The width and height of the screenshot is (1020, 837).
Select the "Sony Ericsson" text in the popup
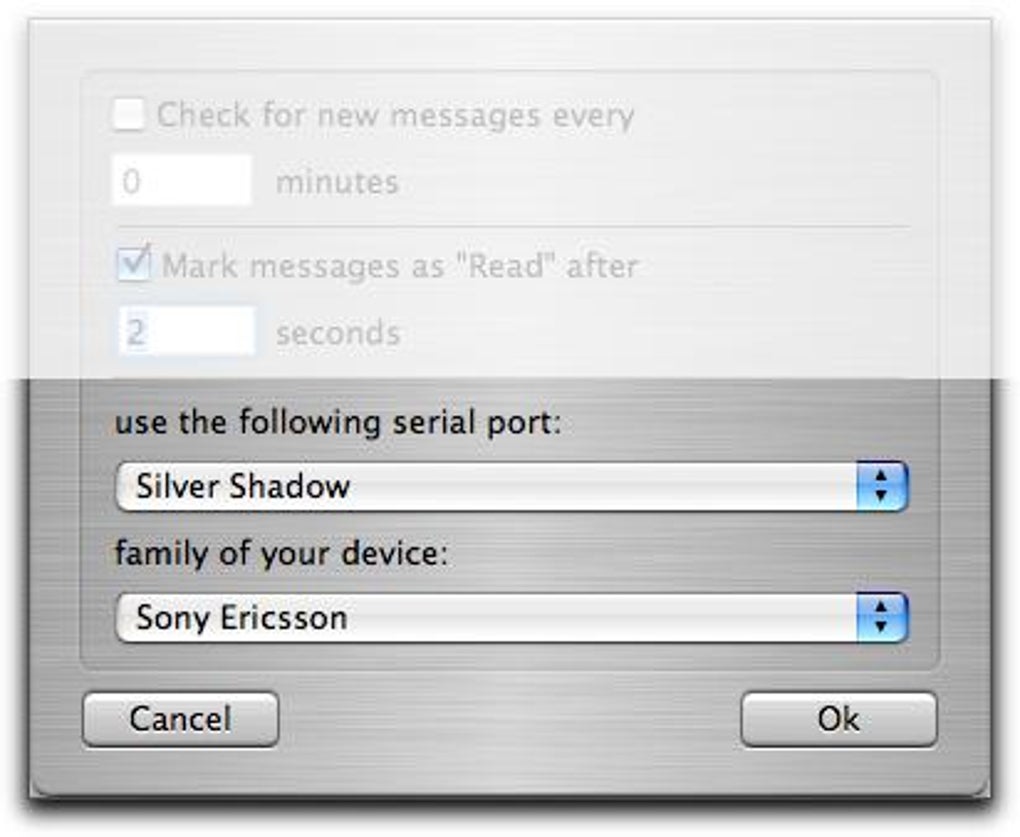click(242, 618)
